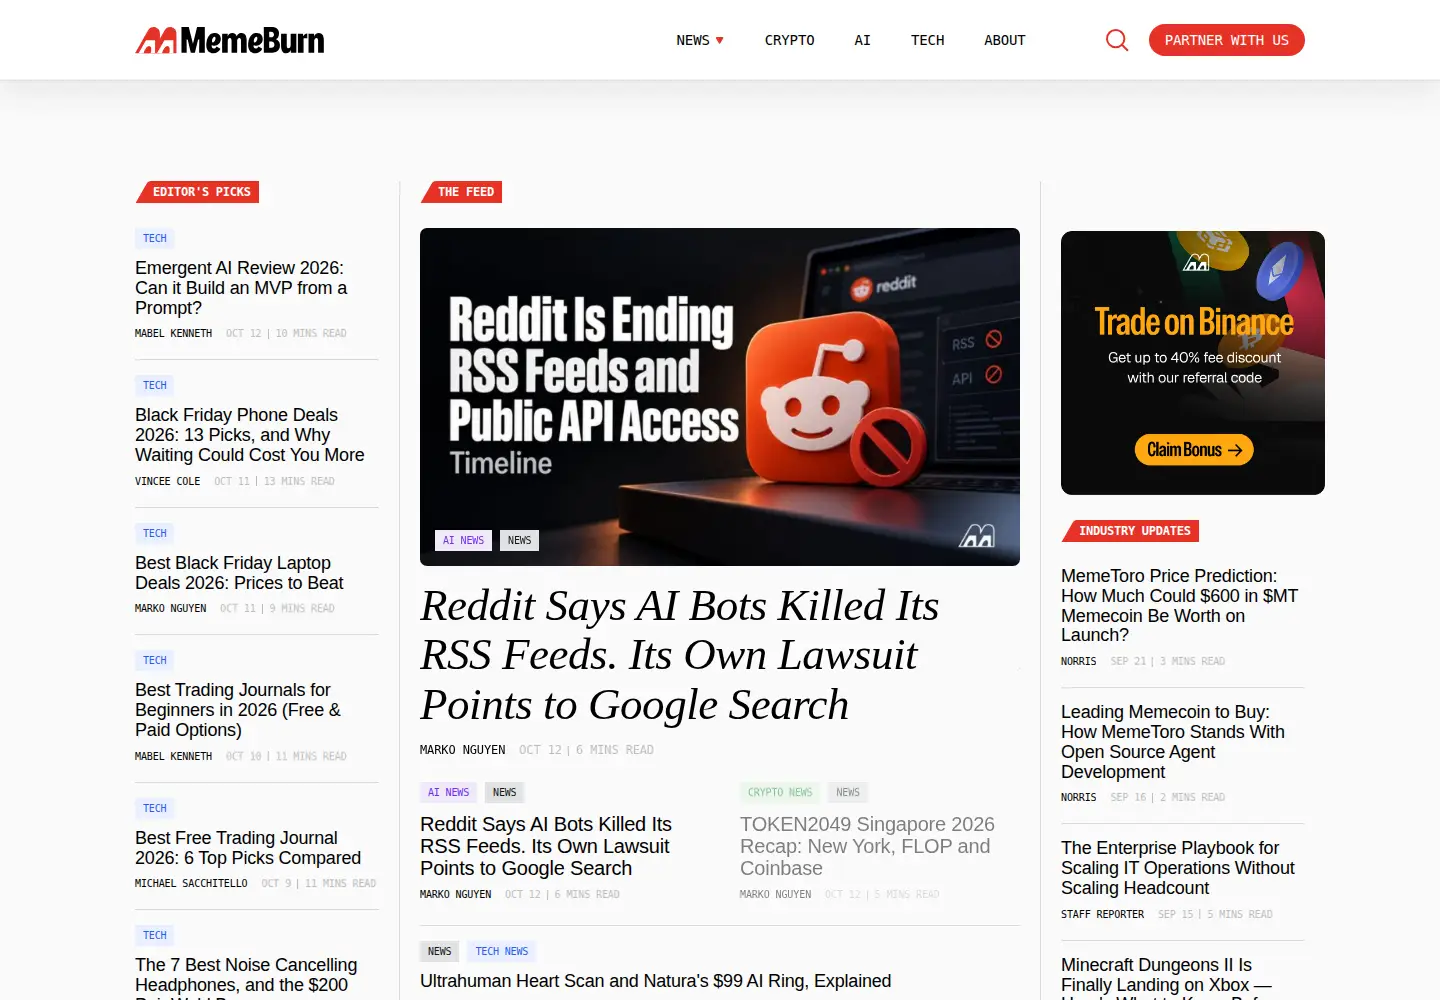Open MemeToro Price Prediction article
Viewport: 1440px width, 1000px height.
point(1180,605)
